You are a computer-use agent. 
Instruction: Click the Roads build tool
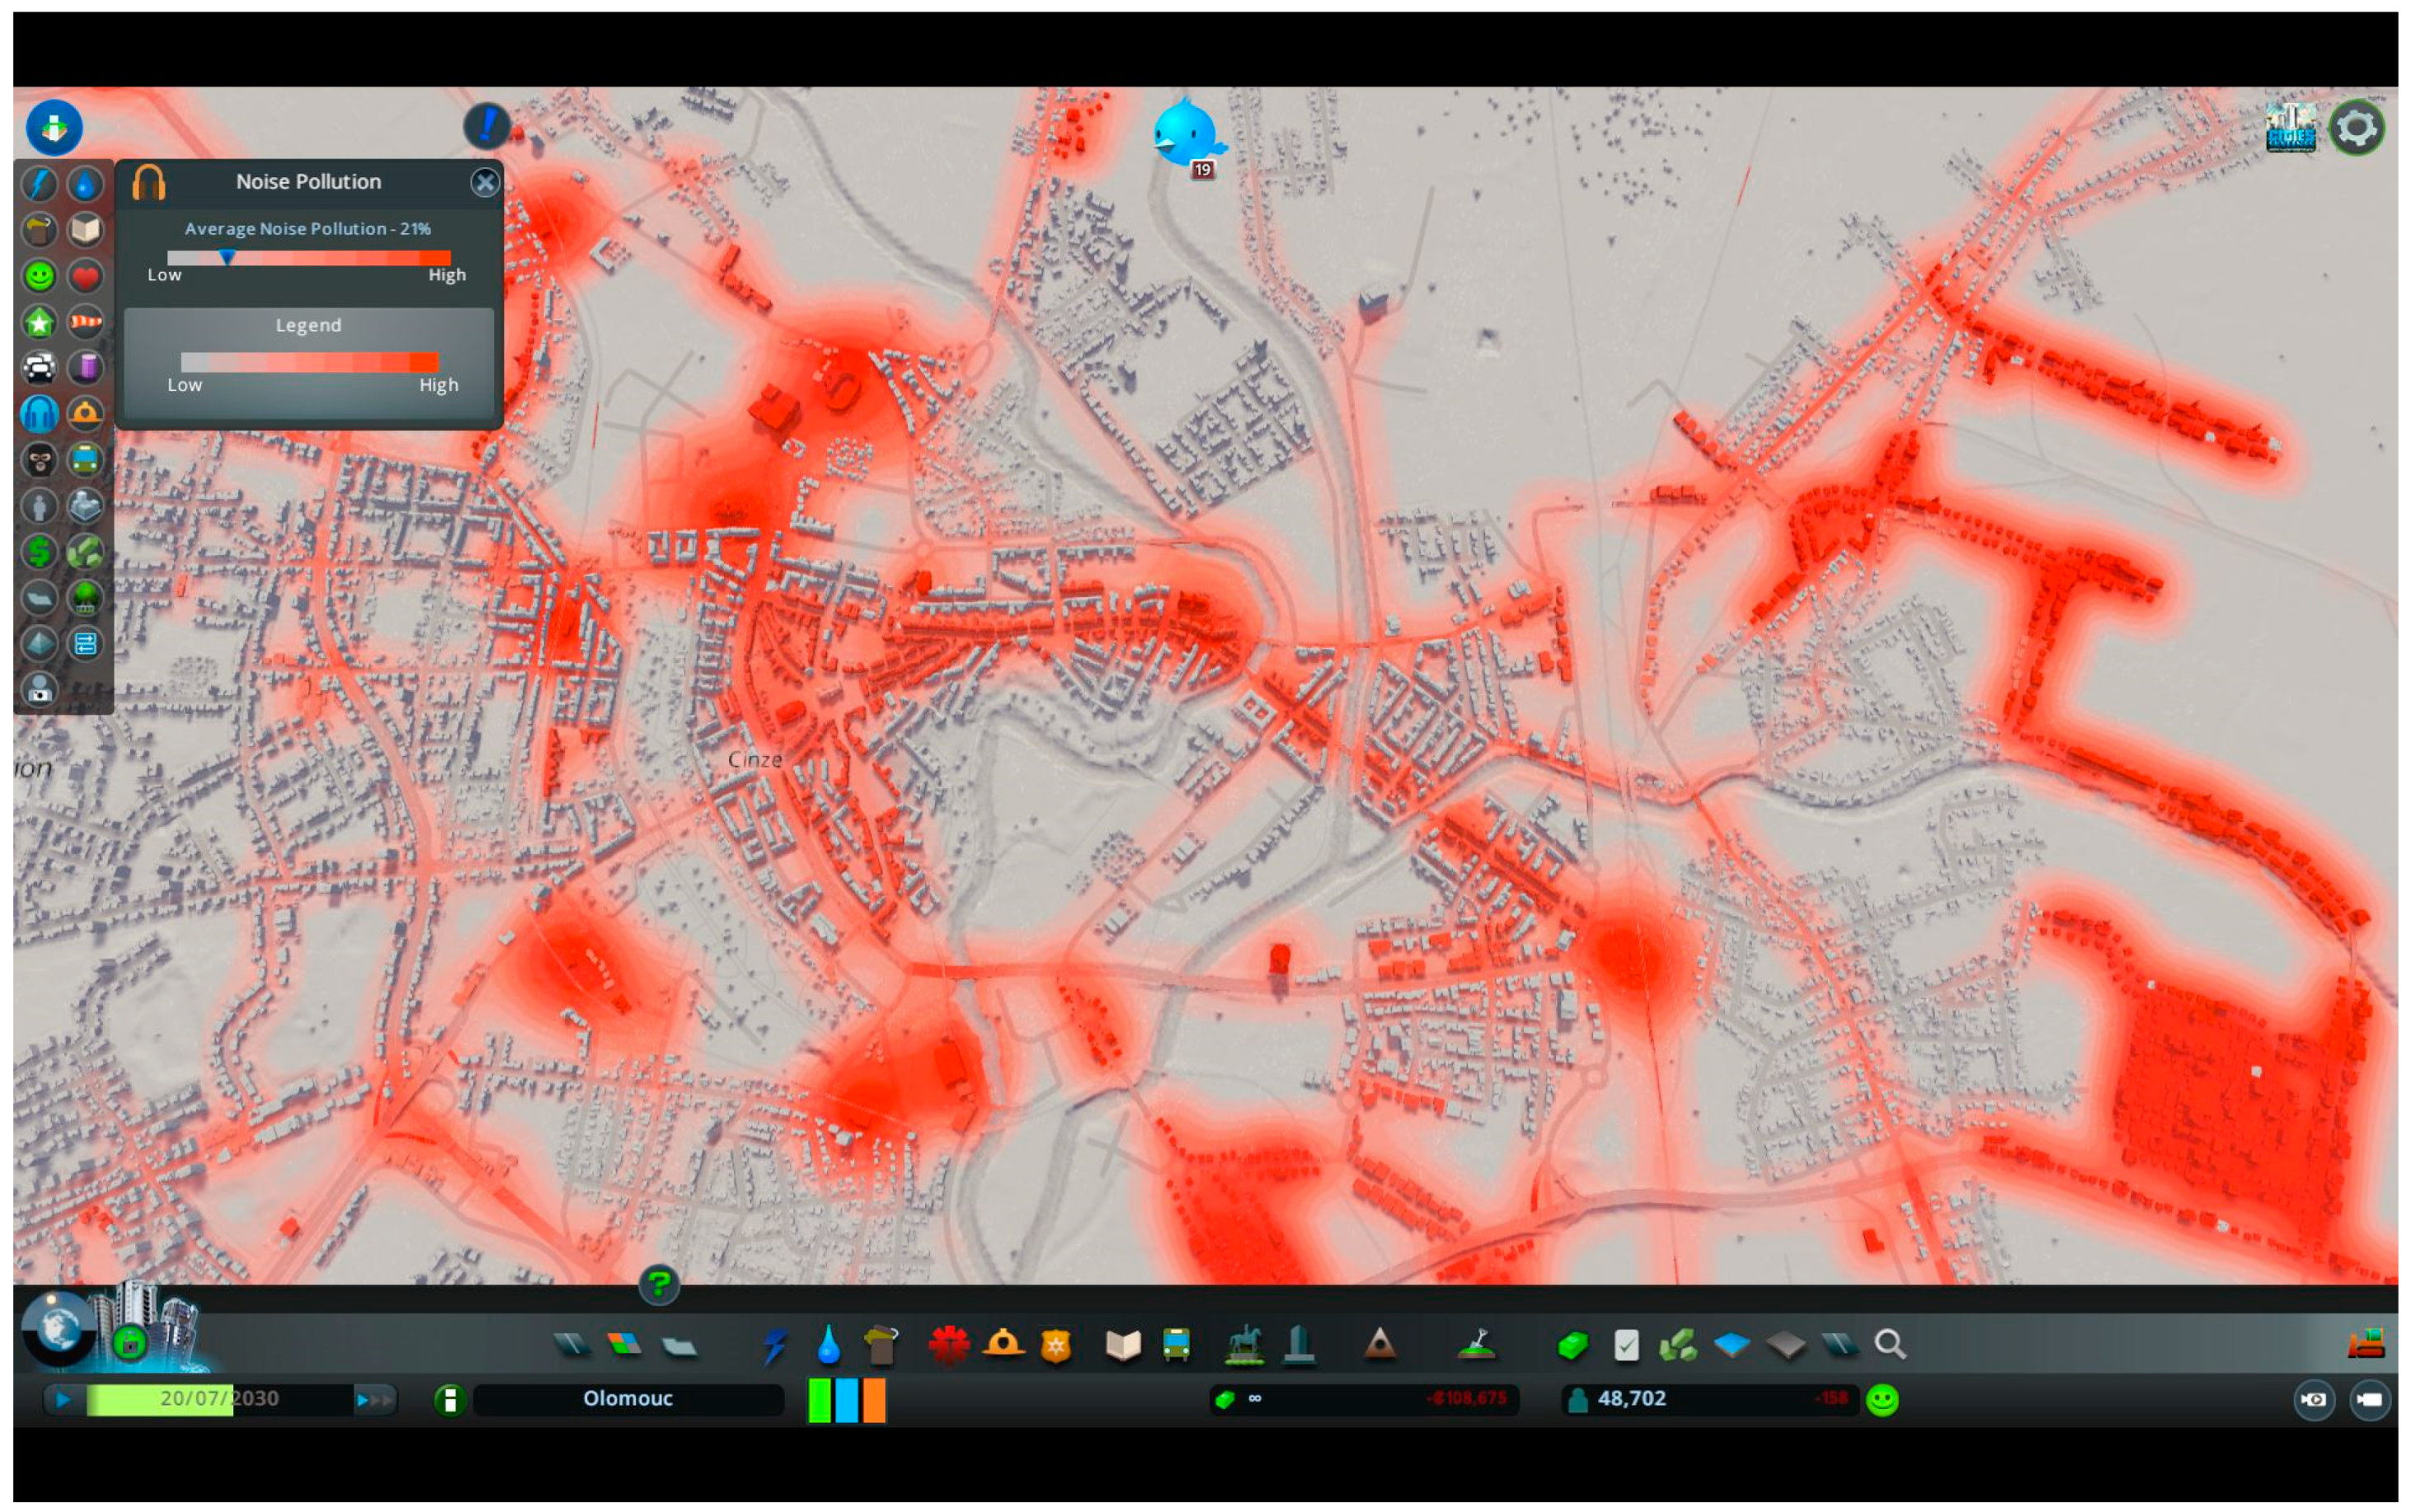[572, 1345]
